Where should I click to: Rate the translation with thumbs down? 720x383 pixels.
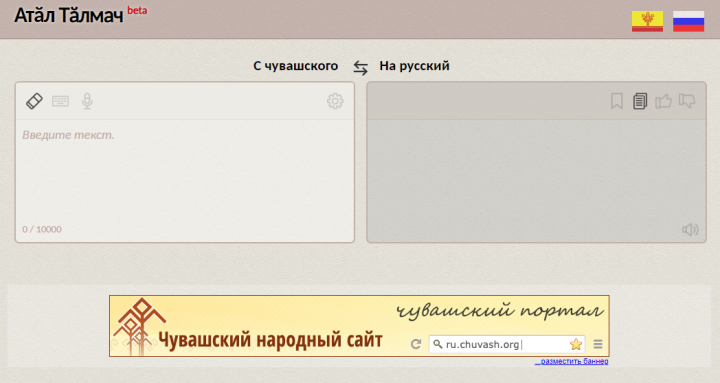click(x=687, y=101)
